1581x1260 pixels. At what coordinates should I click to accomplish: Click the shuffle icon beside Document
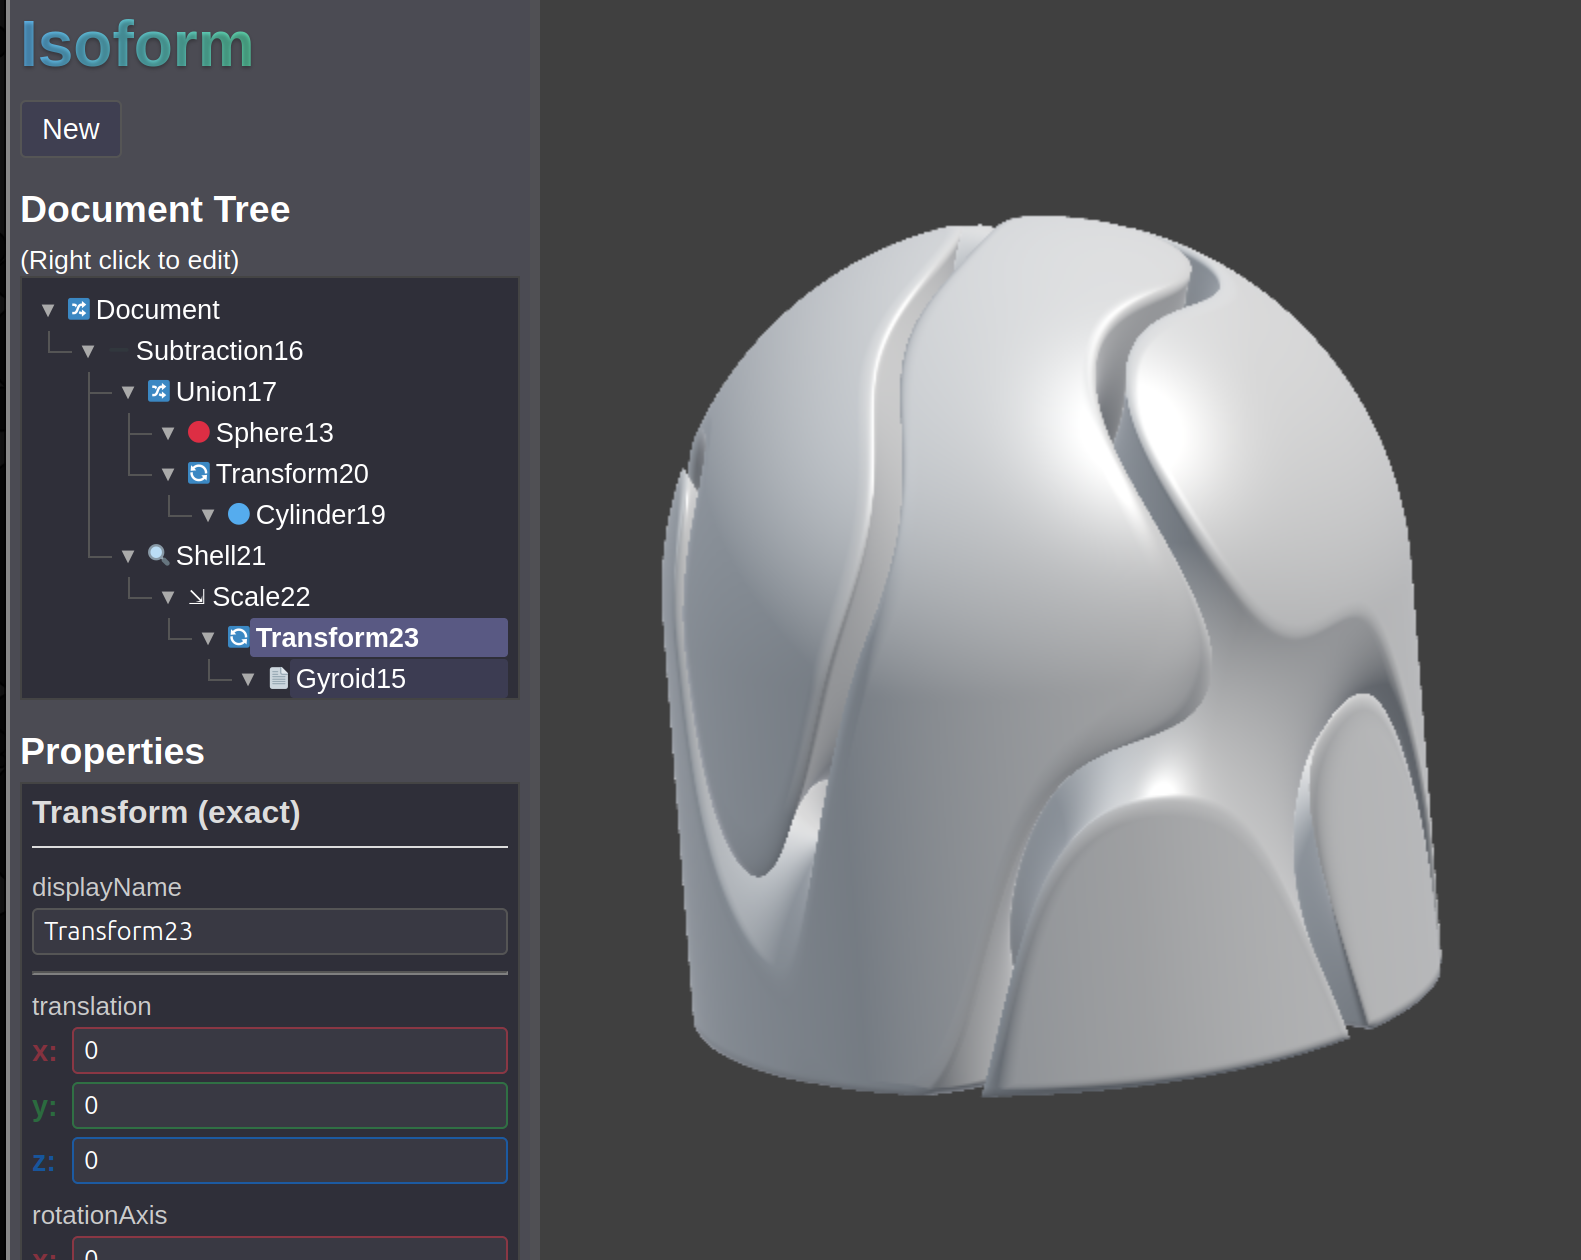pos(79,309)
